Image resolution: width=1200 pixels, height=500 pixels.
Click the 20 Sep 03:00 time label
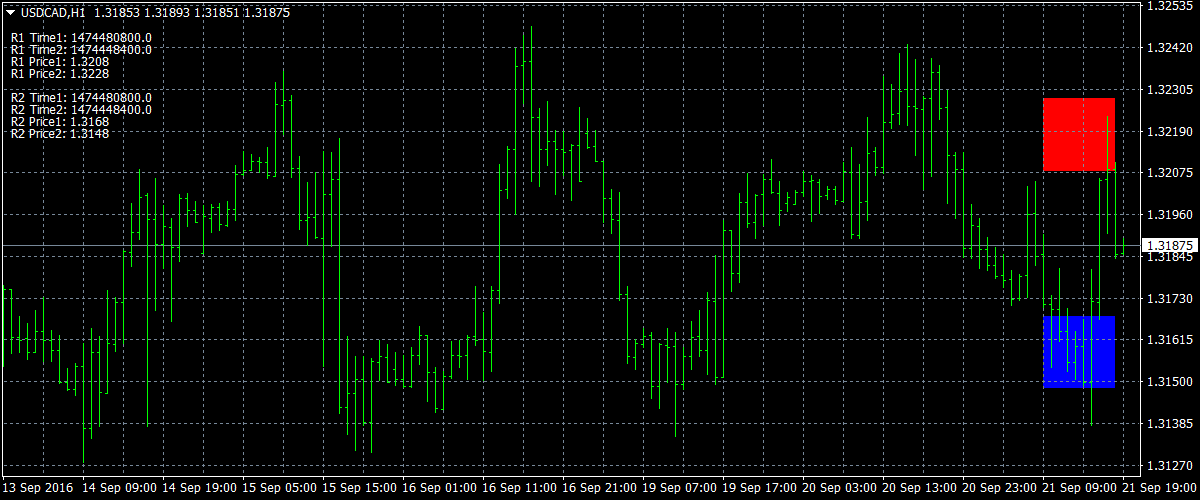pos(839,488)
